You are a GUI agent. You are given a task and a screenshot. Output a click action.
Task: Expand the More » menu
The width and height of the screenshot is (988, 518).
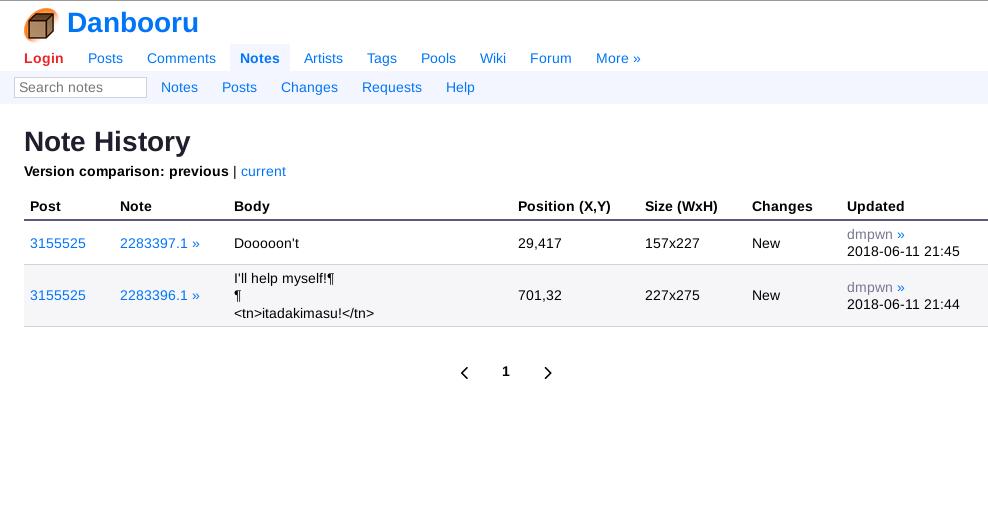point(618,59)
